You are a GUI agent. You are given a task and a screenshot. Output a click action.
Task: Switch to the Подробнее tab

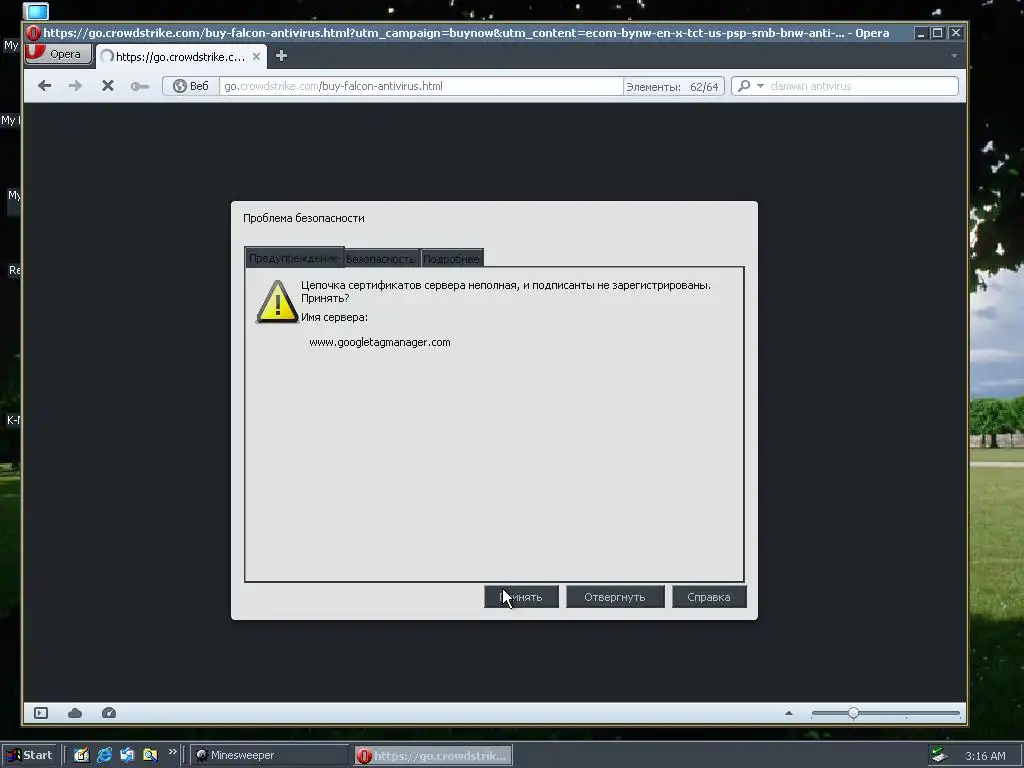click(451, 259)
